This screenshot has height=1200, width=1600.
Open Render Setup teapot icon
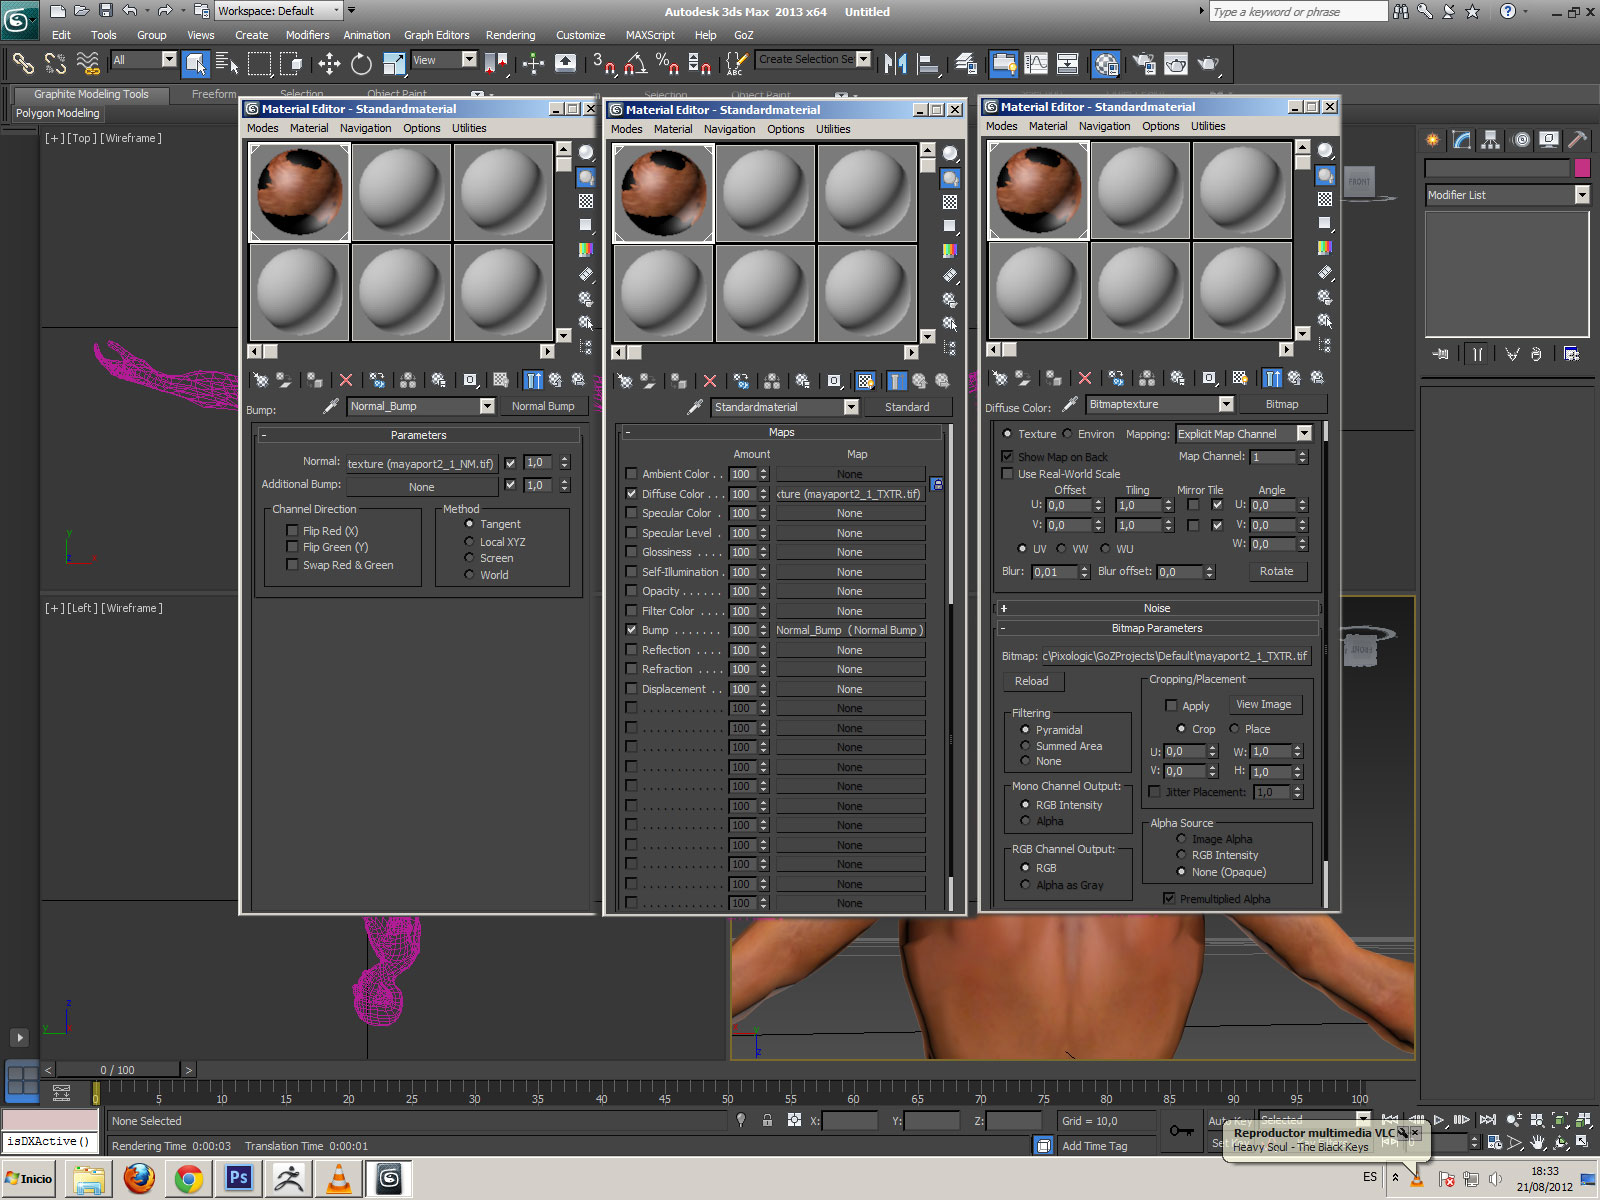click(1143, 64)
